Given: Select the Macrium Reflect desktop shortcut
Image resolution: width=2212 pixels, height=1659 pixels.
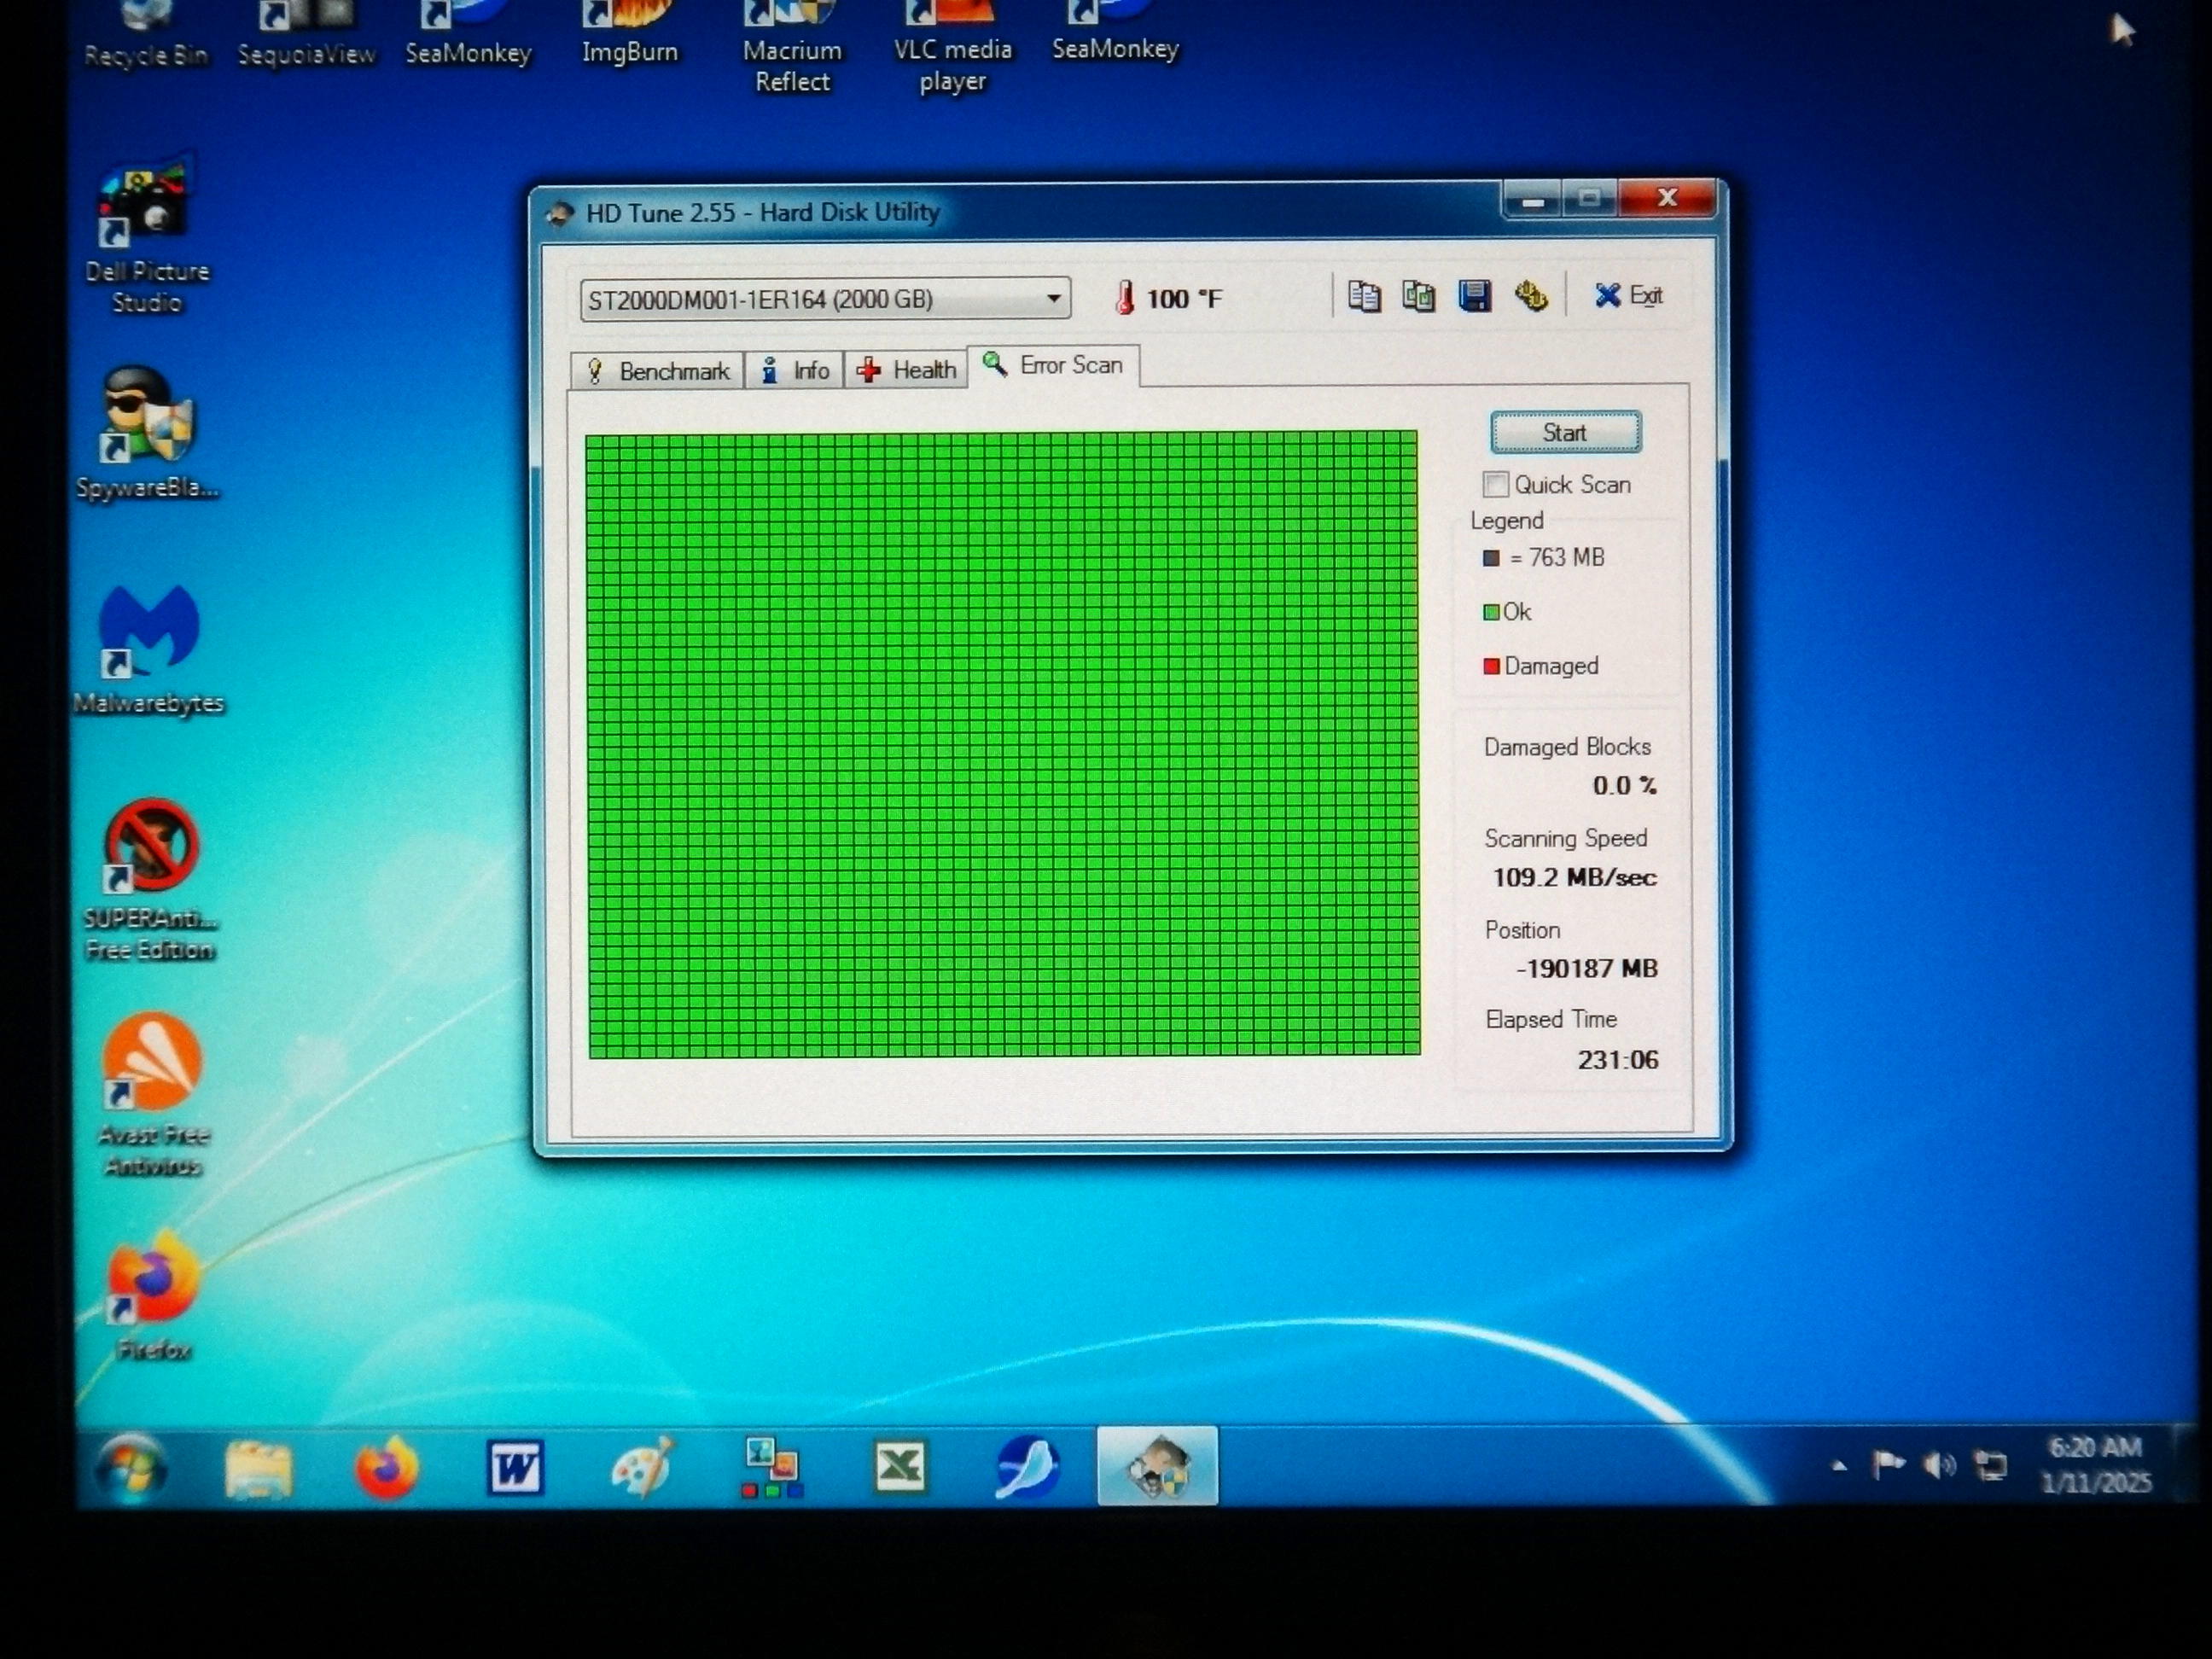Looking at the screenshot, I should (x=792, y=48).
